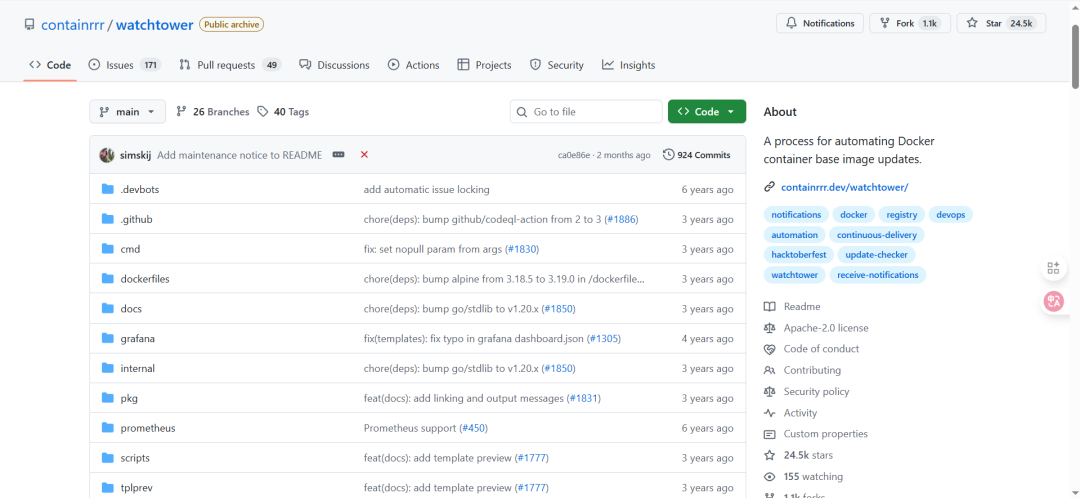Open the .devbots folder icon
The width and height of the screenshot is (1080, 498).
pyautogui.click(x=107, y=189)
